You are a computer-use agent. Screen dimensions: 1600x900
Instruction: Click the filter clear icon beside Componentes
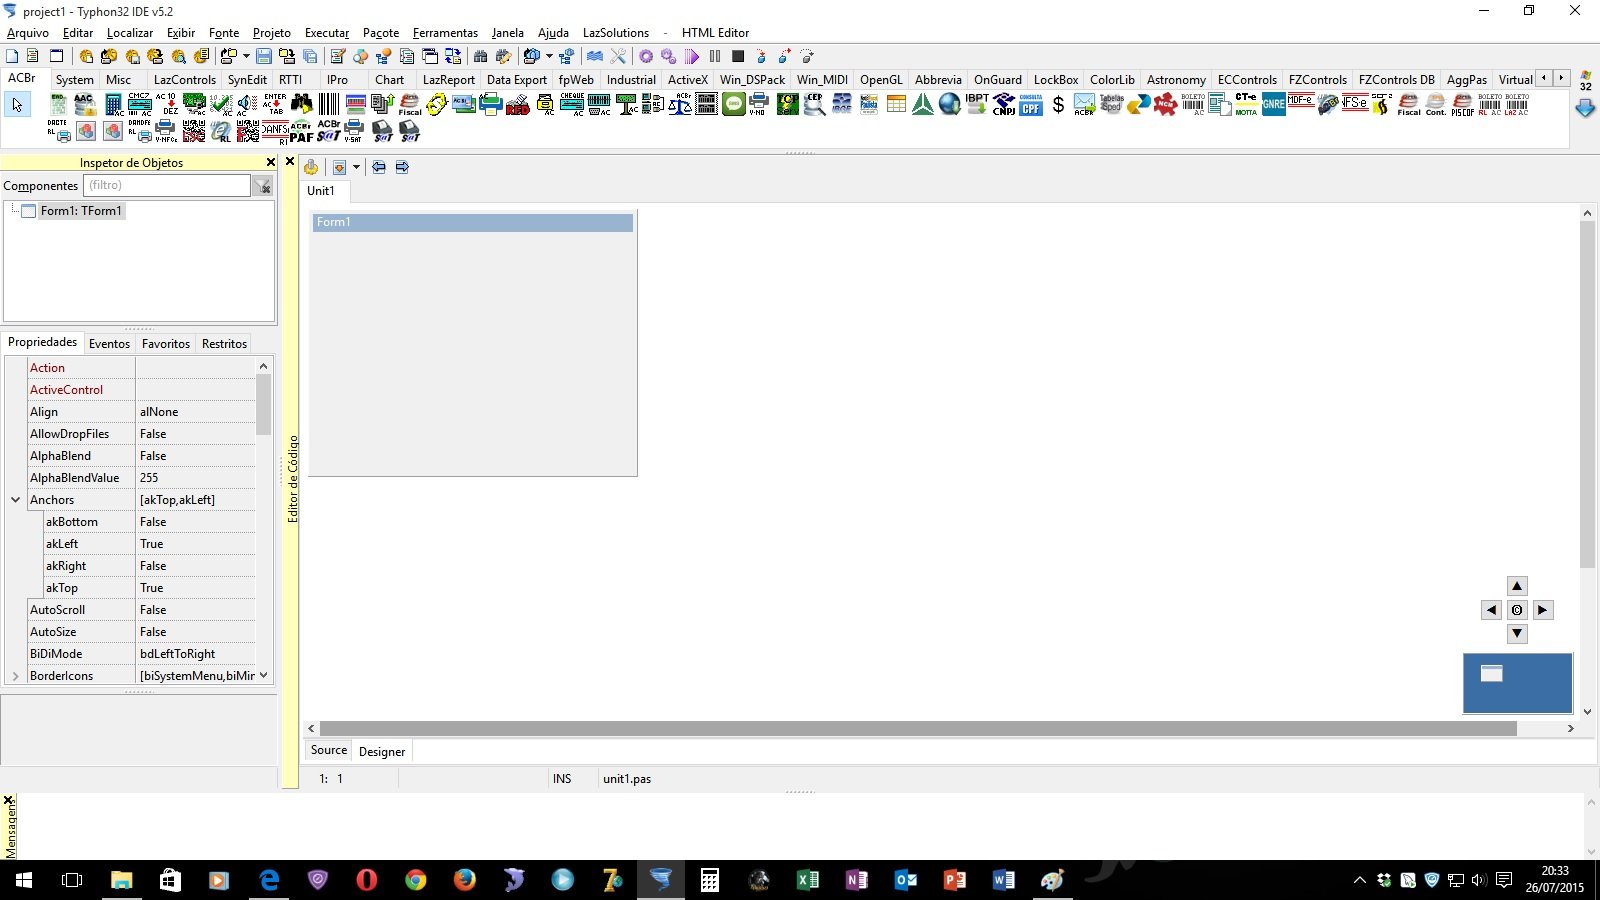pos(262,186)
